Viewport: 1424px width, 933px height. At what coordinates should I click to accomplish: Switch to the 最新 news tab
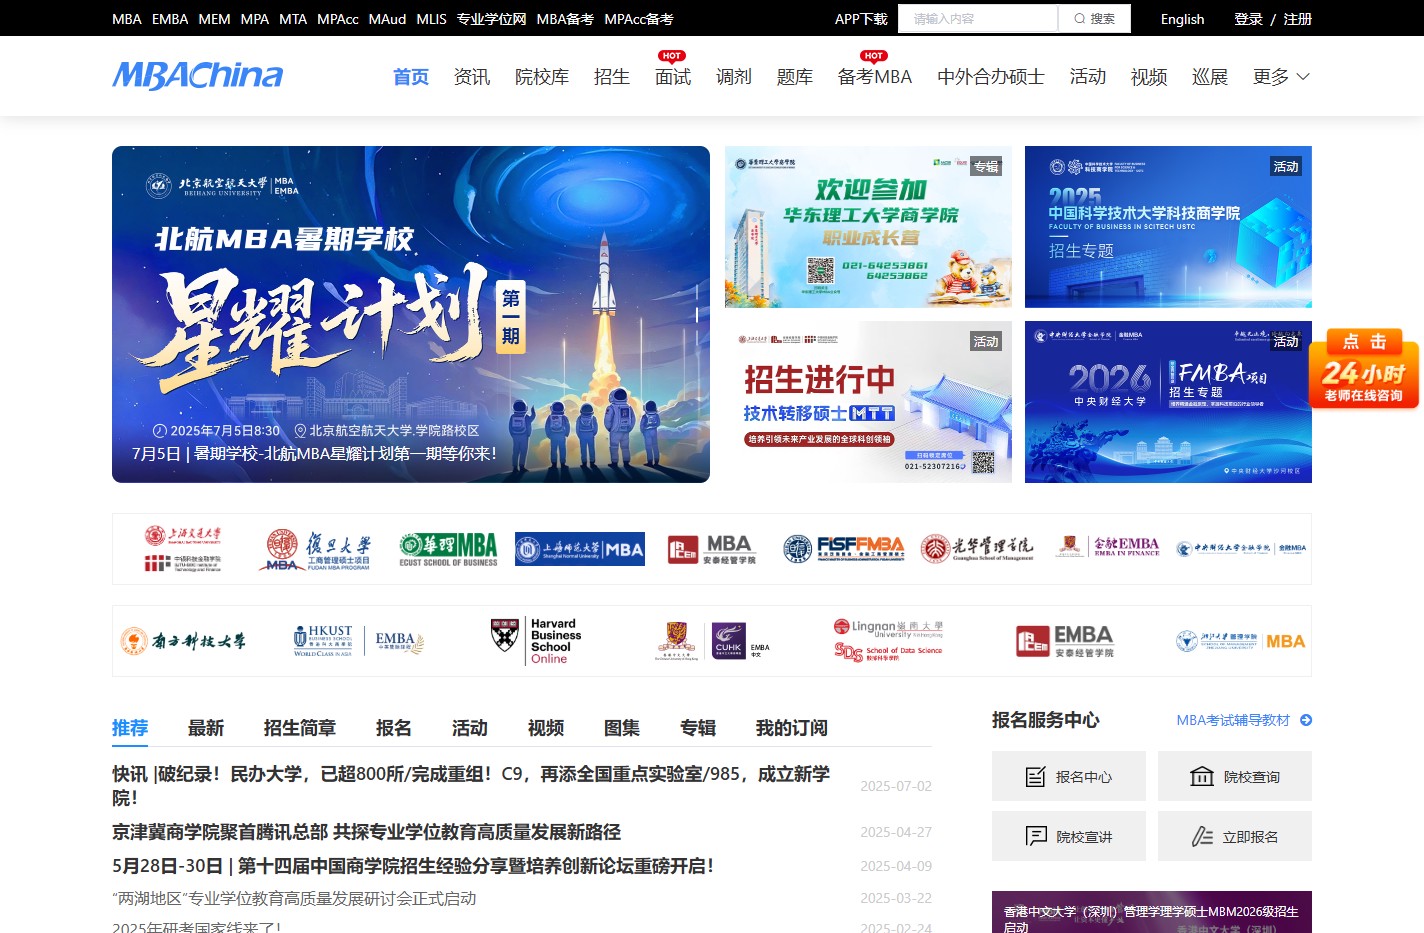[x=206, y=728]
